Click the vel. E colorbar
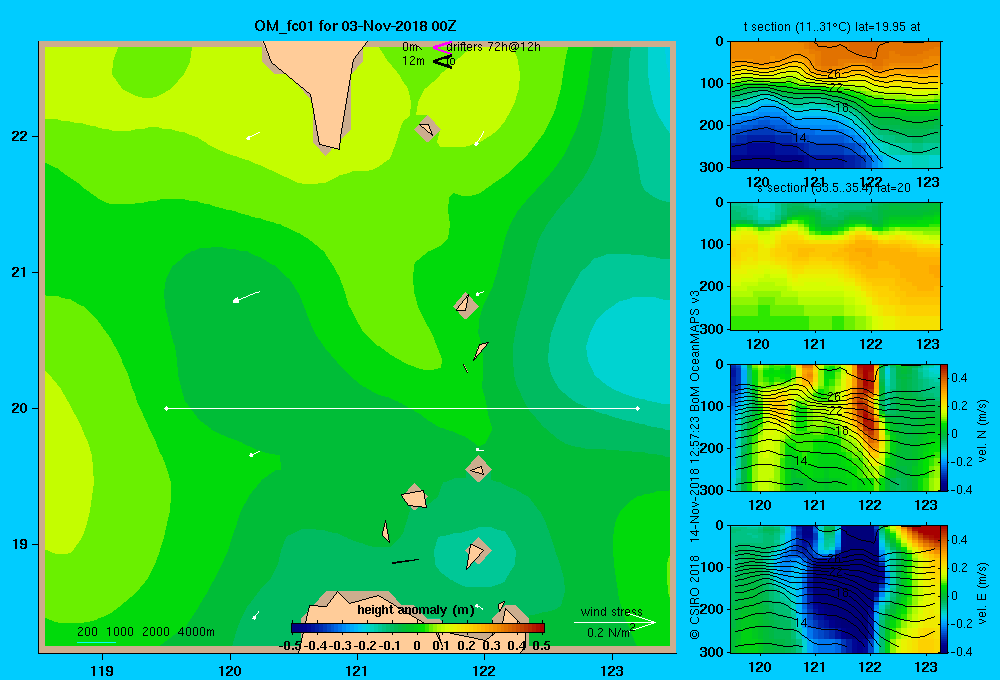 tap(944, 589)
